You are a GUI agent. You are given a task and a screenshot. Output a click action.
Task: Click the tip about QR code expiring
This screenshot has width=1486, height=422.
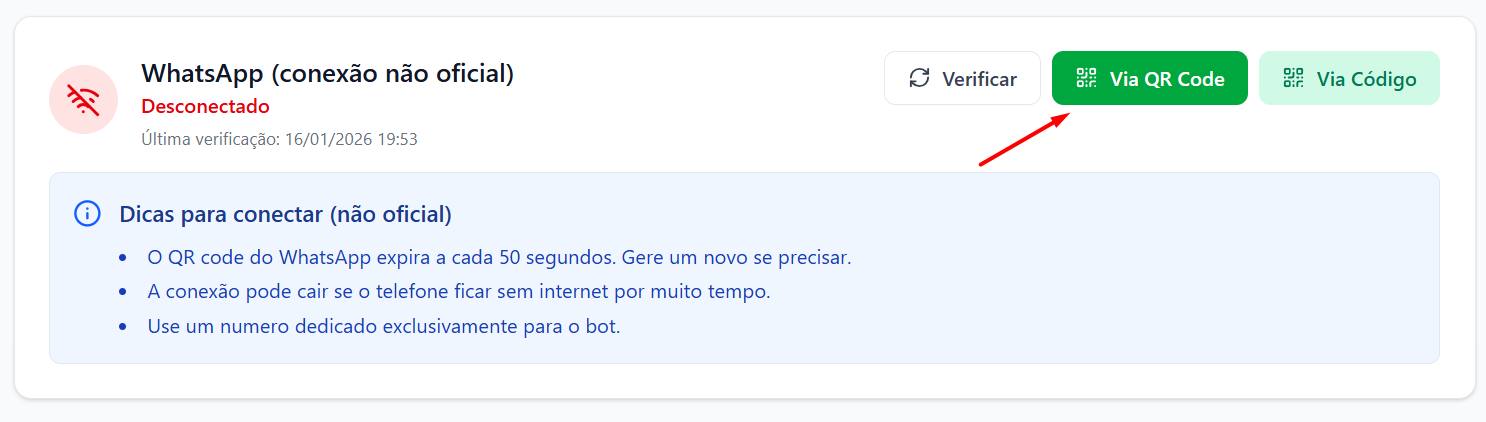point(499,257)
